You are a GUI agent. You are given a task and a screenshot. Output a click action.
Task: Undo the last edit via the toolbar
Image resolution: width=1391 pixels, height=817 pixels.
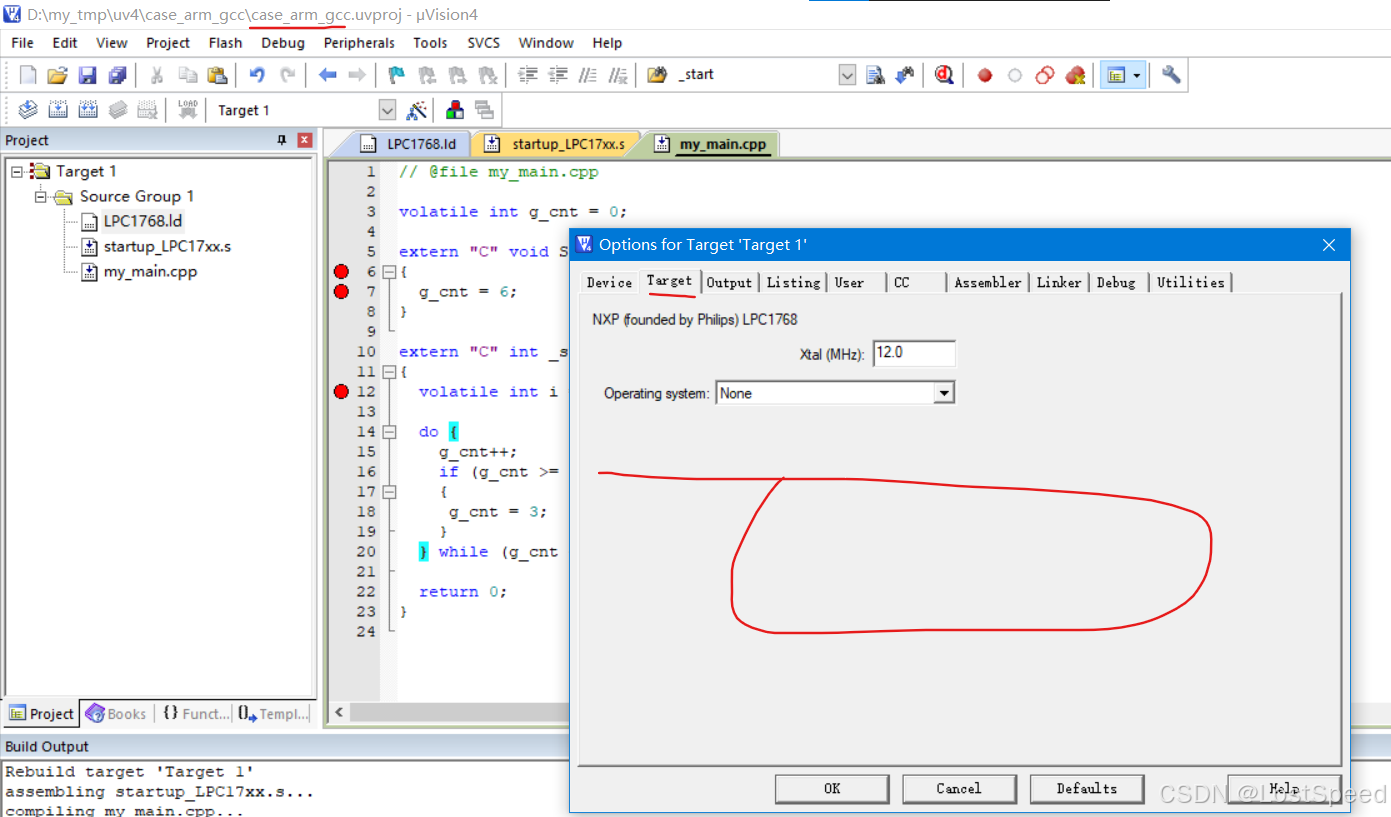click(257, 75)
